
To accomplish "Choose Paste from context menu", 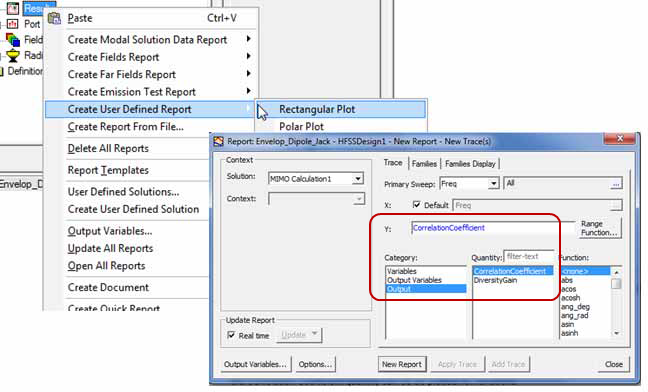I will point(151,18).
